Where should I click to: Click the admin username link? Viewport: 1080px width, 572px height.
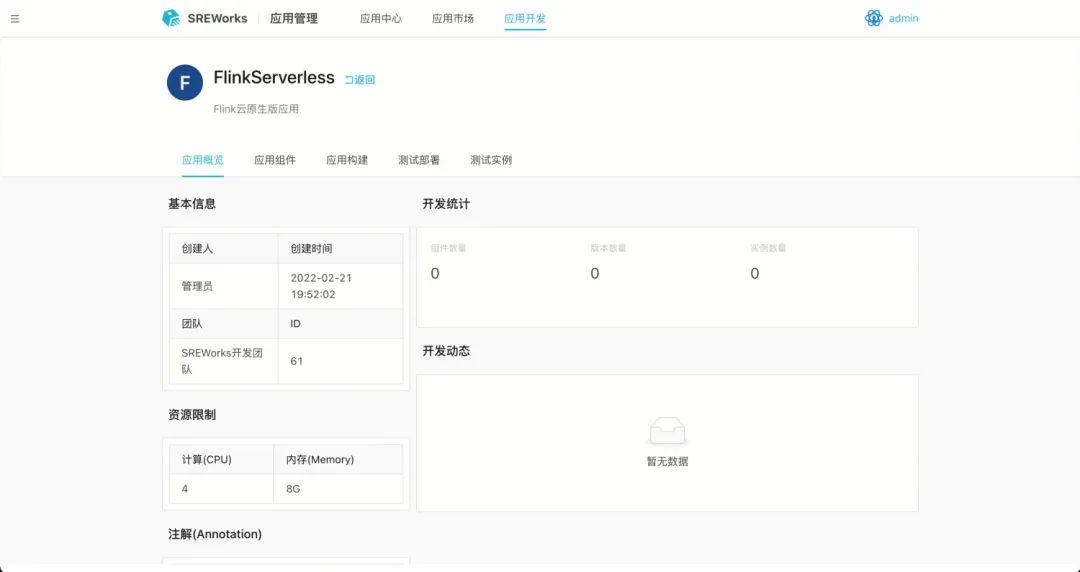pos(904,19)
